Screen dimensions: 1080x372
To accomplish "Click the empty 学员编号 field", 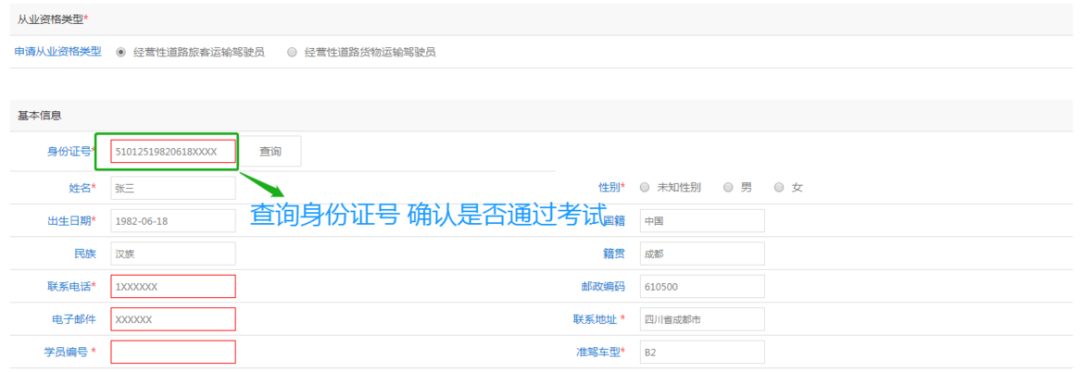I will click(173, 352).
